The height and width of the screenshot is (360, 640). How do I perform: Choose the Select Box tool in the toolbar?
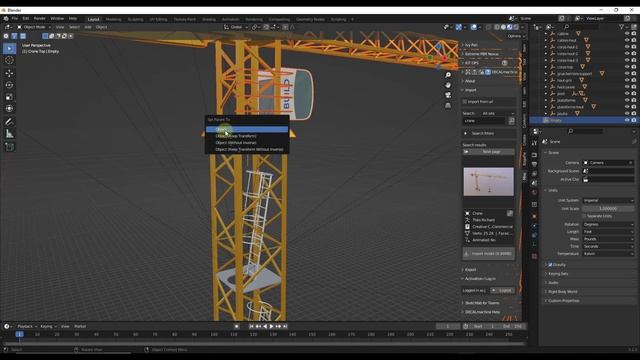(9, 49)
